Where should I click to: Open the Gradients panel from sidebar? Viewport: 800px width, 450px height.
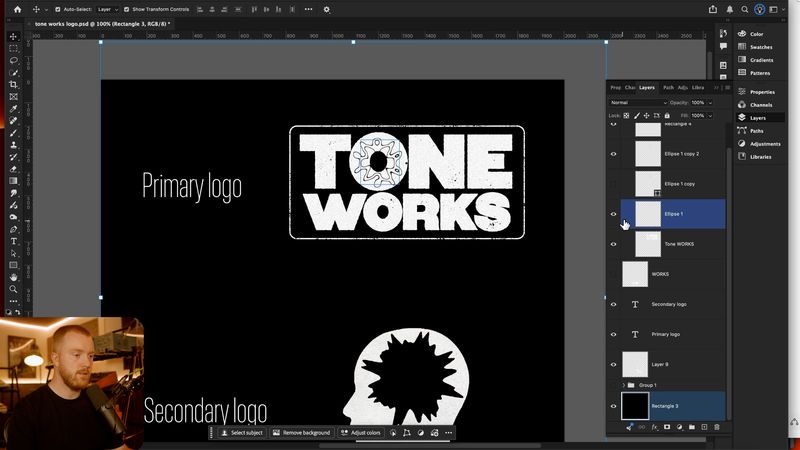(755, 60)
